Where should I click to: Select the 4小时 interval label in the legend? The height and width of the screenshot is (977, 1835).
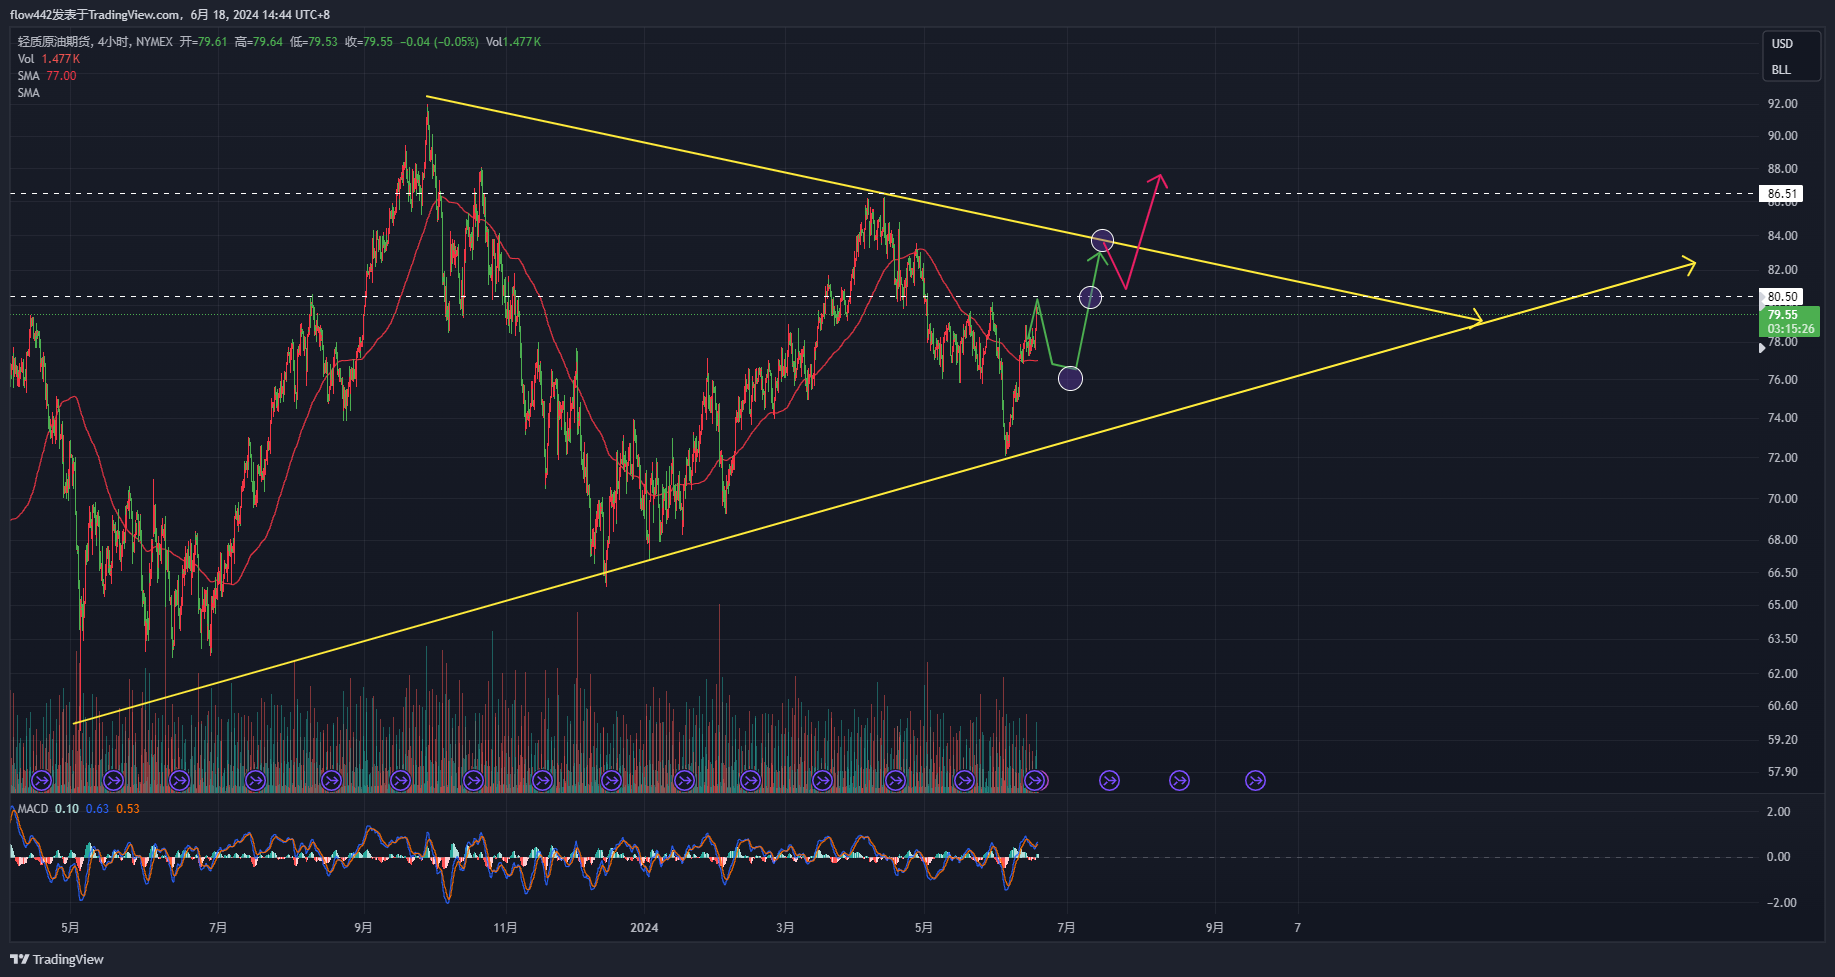tap(114, 42)
